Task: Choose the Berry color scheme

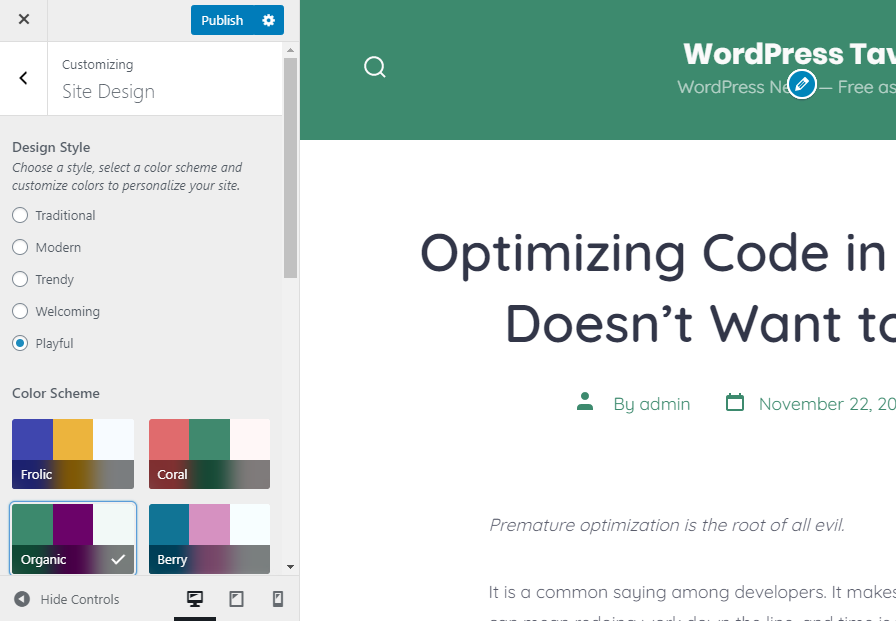Action: click(209, 538)
